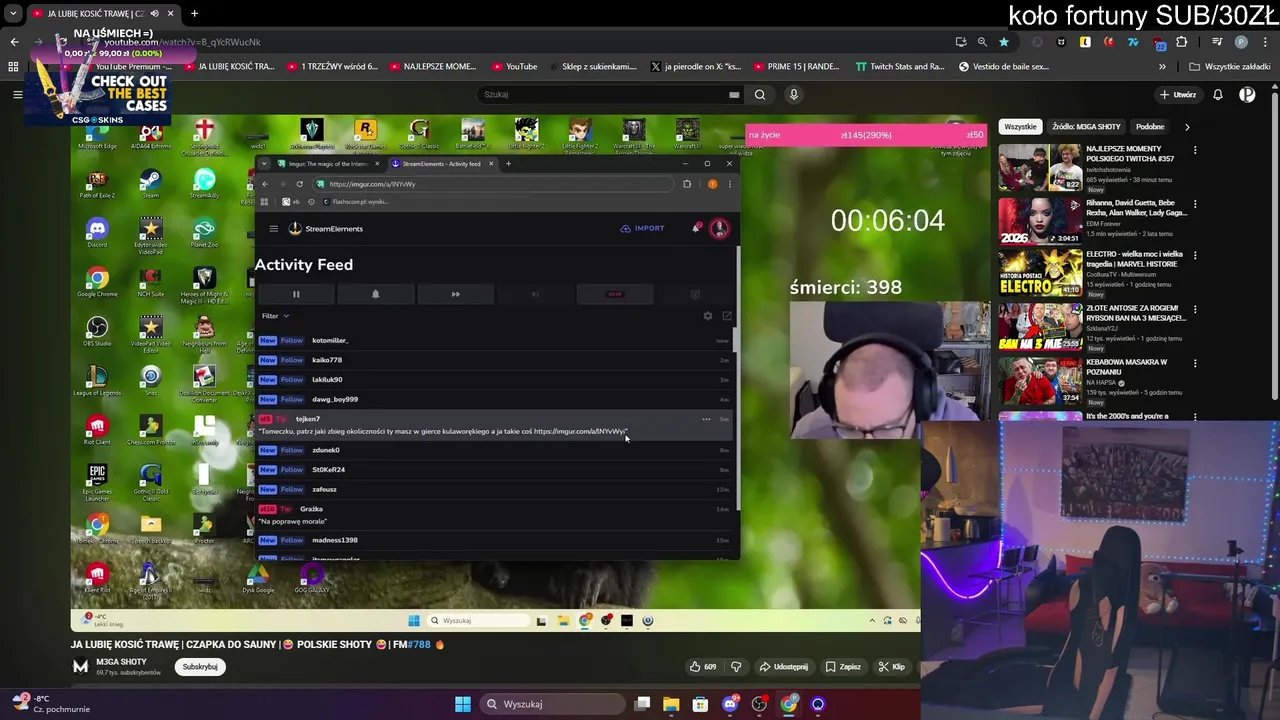This screenshot has height=720, width=1280.
Task: Open the Chrome three-dot menu
Action: click(x=1266, y=42)
